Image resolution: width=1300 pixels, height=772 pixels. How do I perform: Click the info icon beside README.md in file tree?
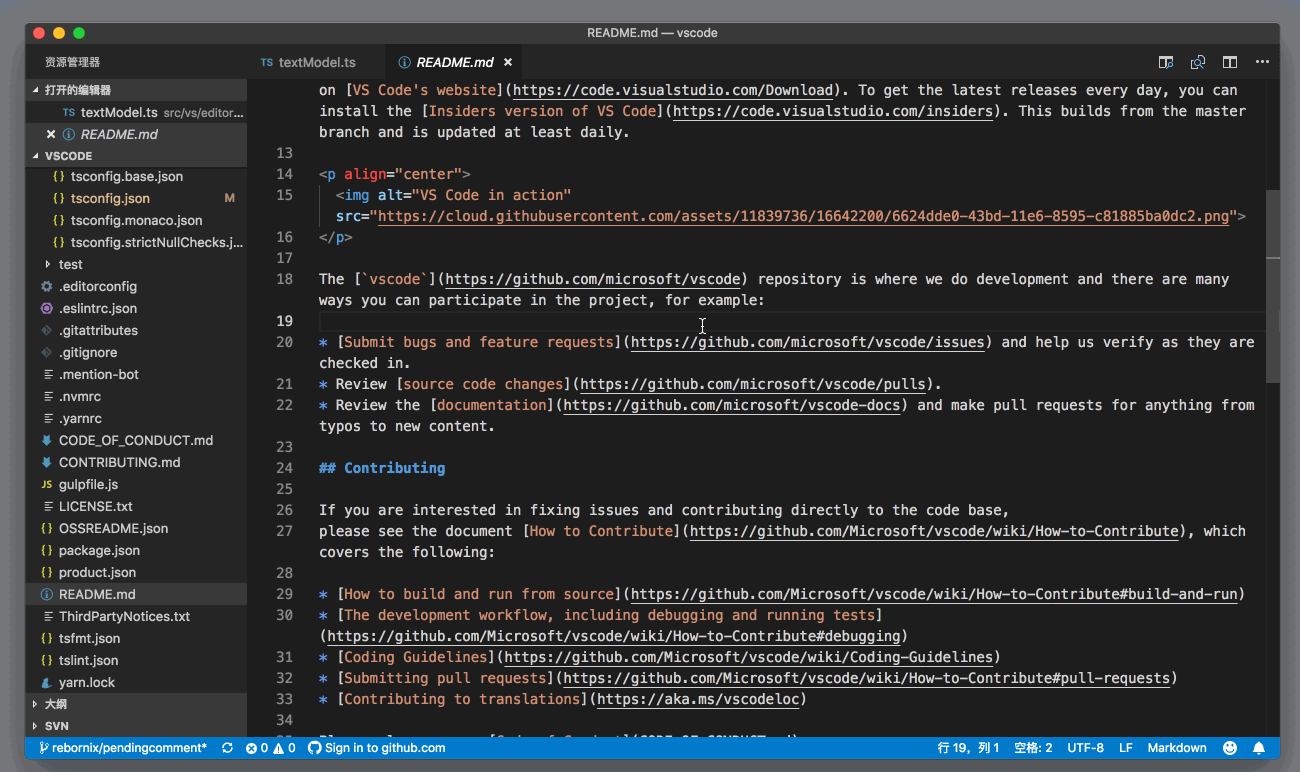pyautogui.click(x=47, y=594)
